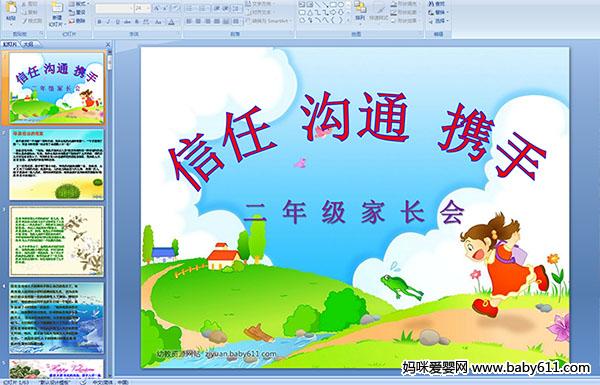600x385 pixels.
Task: Switch to the Slides thumbnail tab
Action: coord(10,44)
